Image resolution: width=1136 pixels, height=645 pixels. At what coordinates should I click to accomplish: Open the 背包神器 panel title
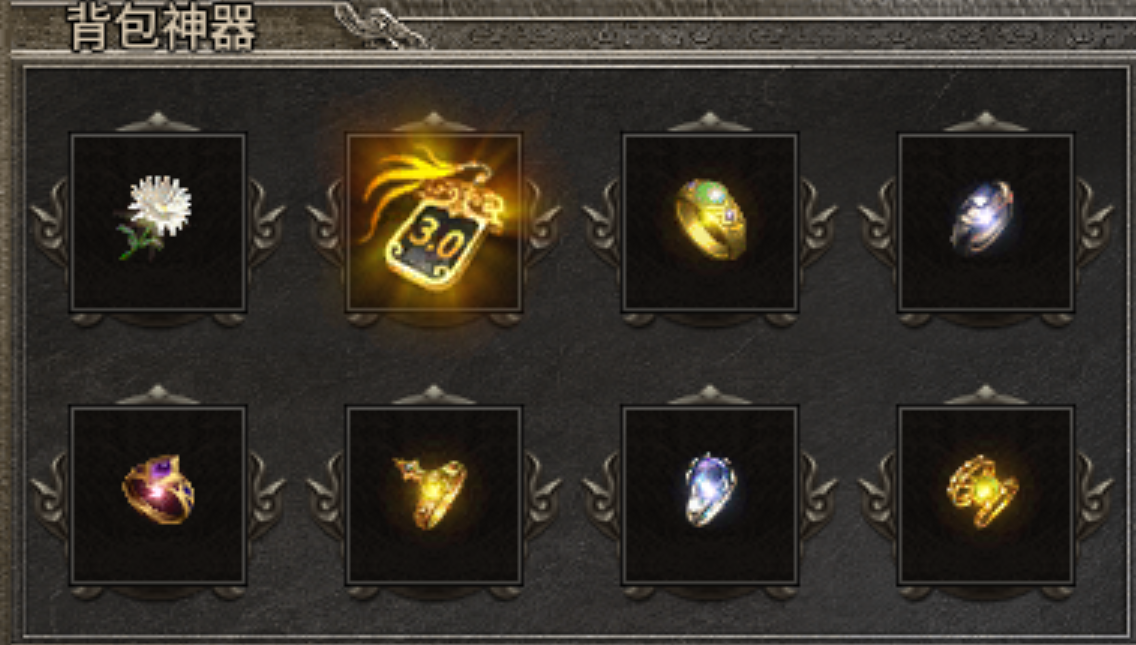pyautogui.click(x=162, y=30)
